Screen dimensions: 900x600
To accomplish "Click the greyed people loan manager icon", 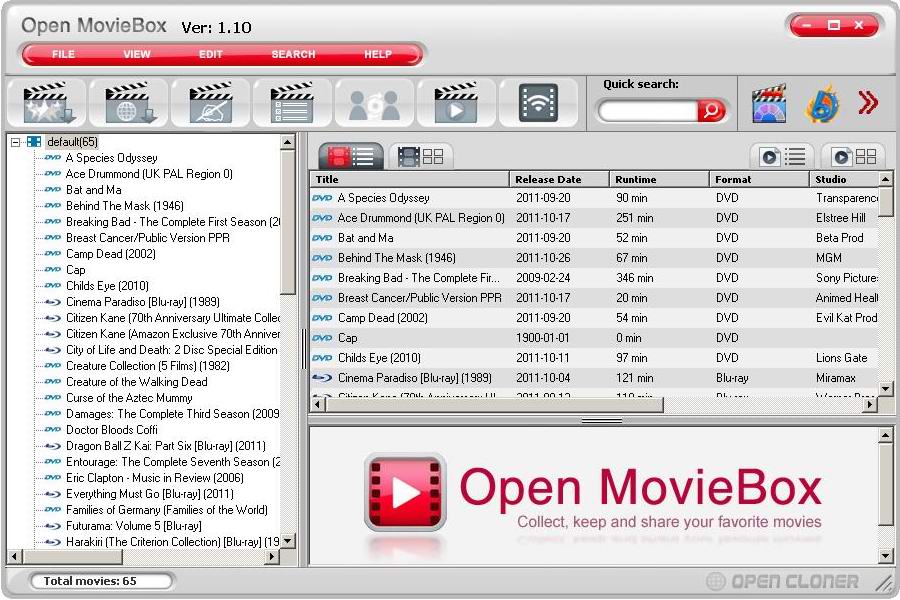I will tap(374, 104).
